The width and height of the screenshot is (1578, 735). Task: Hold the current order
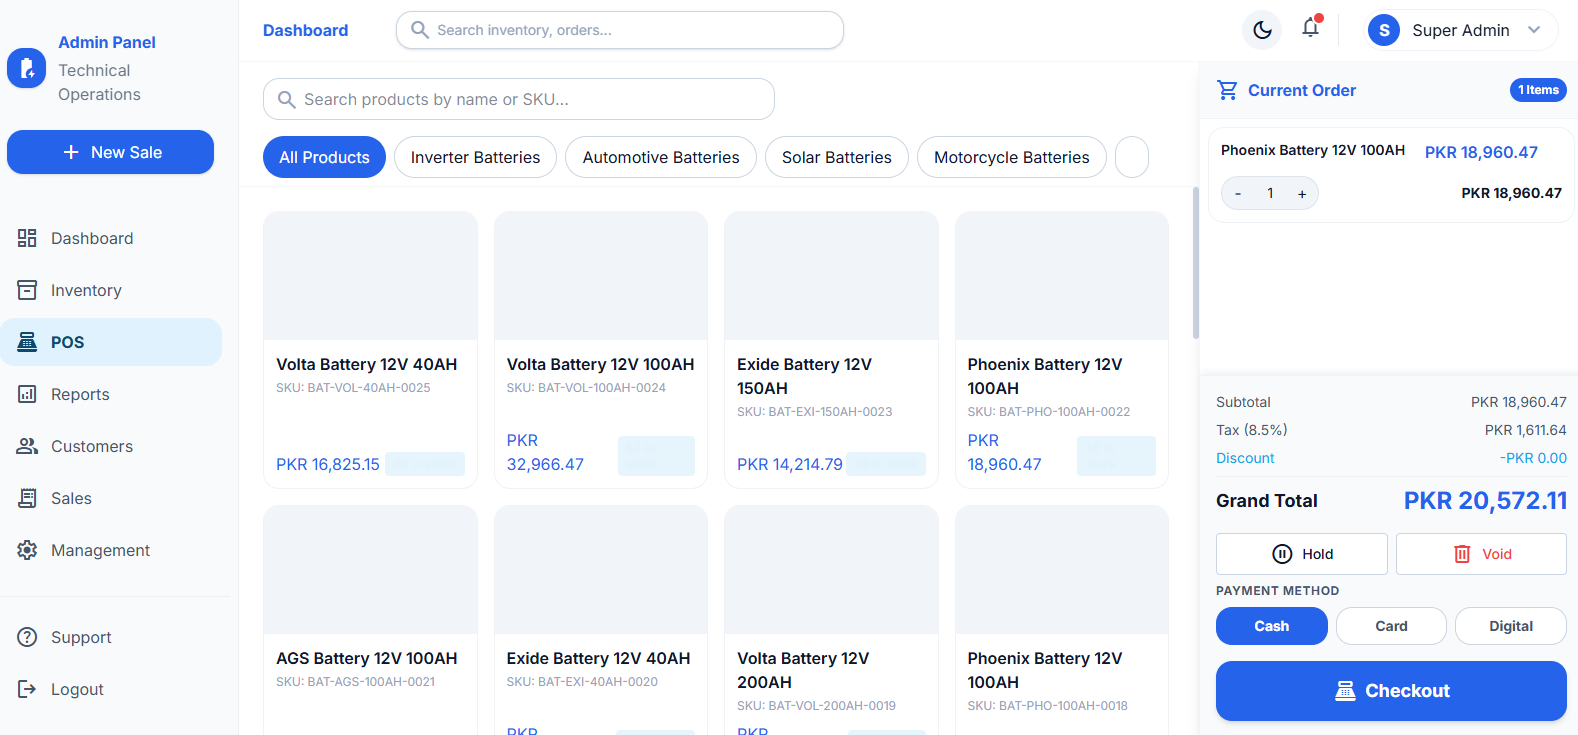click(1302, 554)
